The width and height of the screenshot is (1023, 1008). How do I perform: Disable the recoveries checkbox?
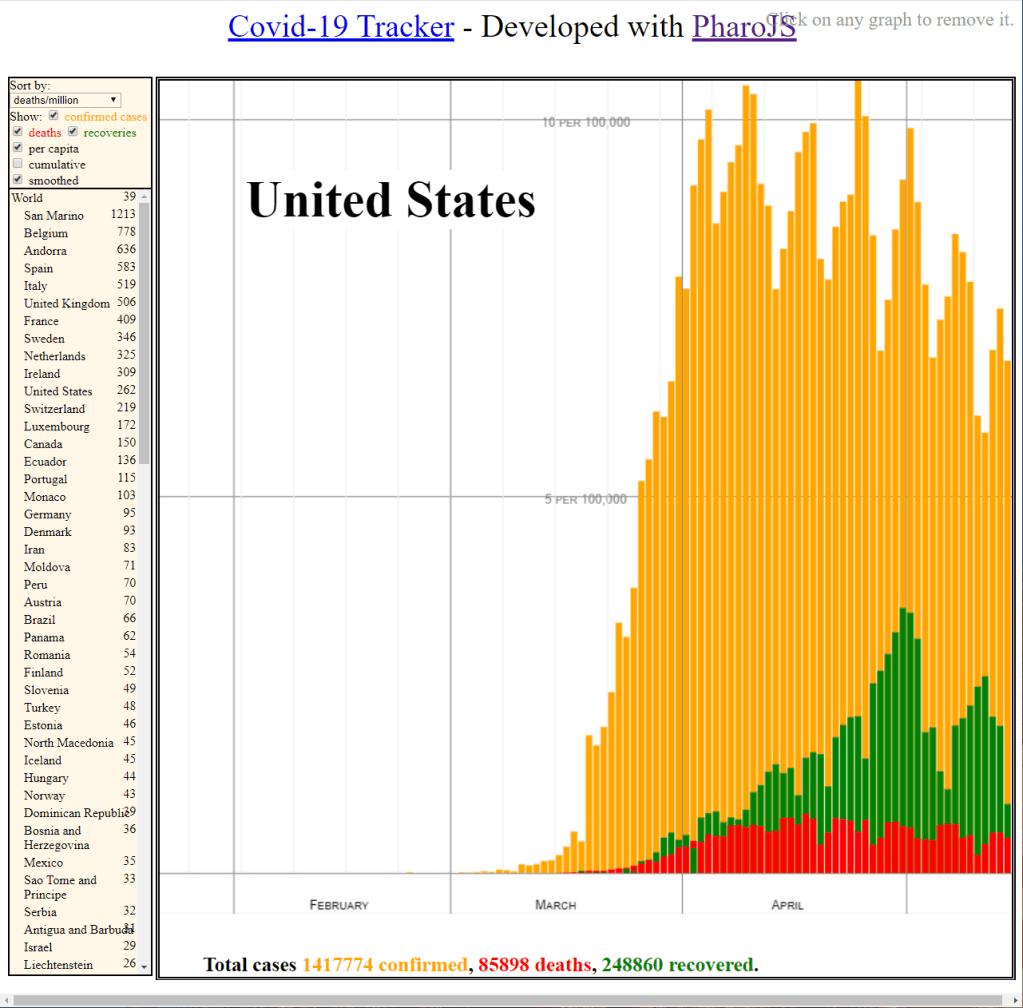pos(72,132)
